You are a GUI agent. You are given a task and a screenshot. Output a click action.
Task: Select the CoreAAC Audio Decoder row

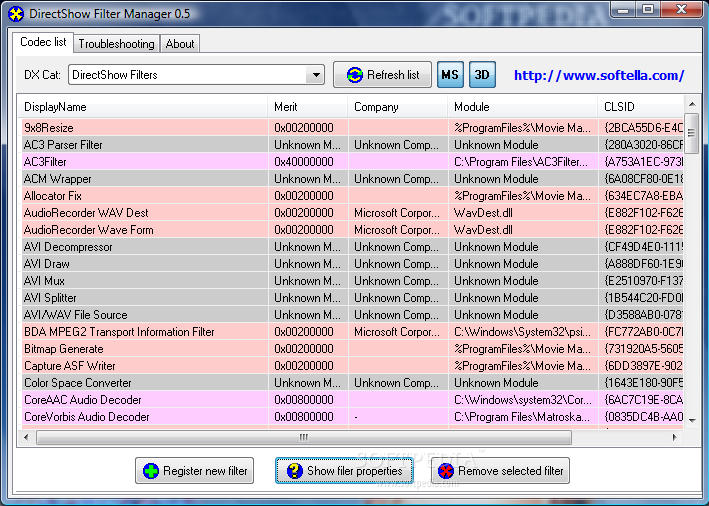[352, 400]
